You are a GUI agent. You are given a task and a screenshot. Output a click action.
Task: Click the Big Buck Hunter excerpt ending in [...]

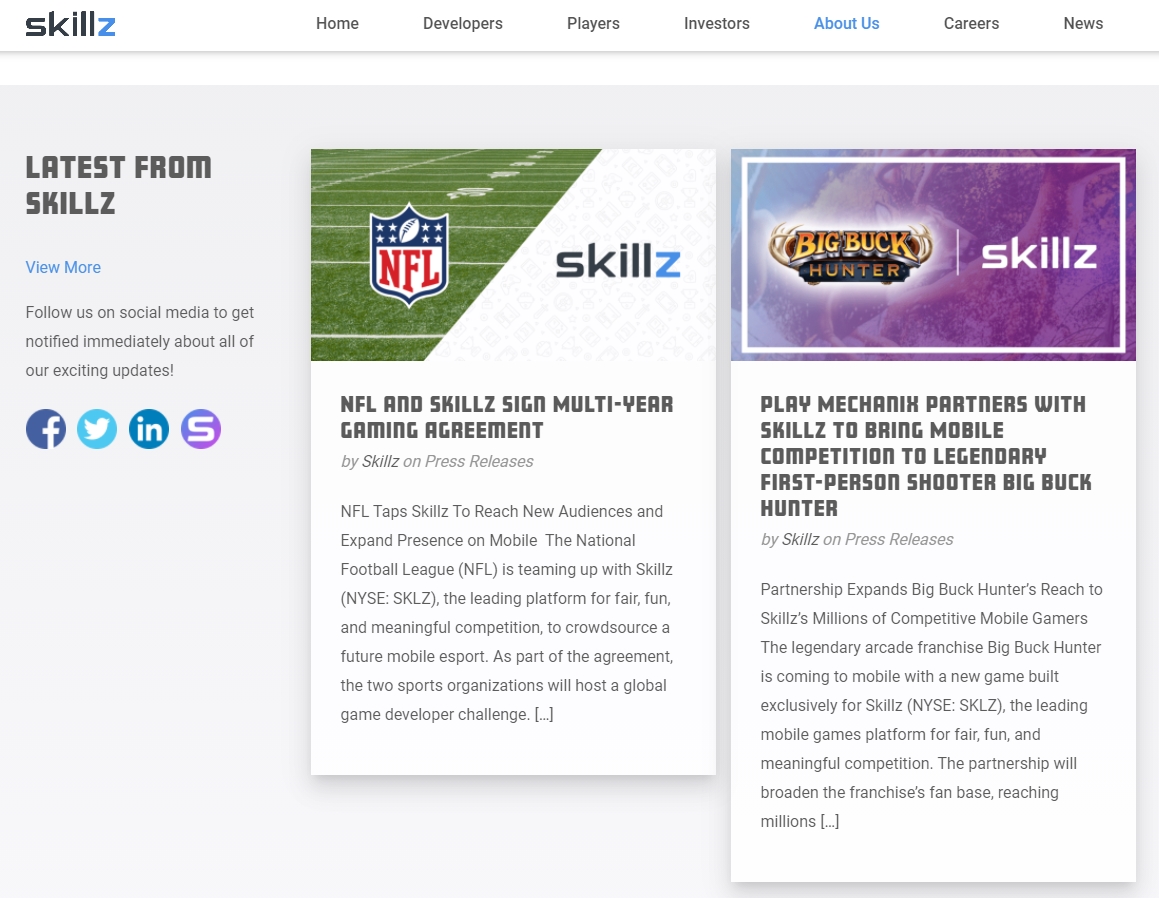tap(931, 705)
